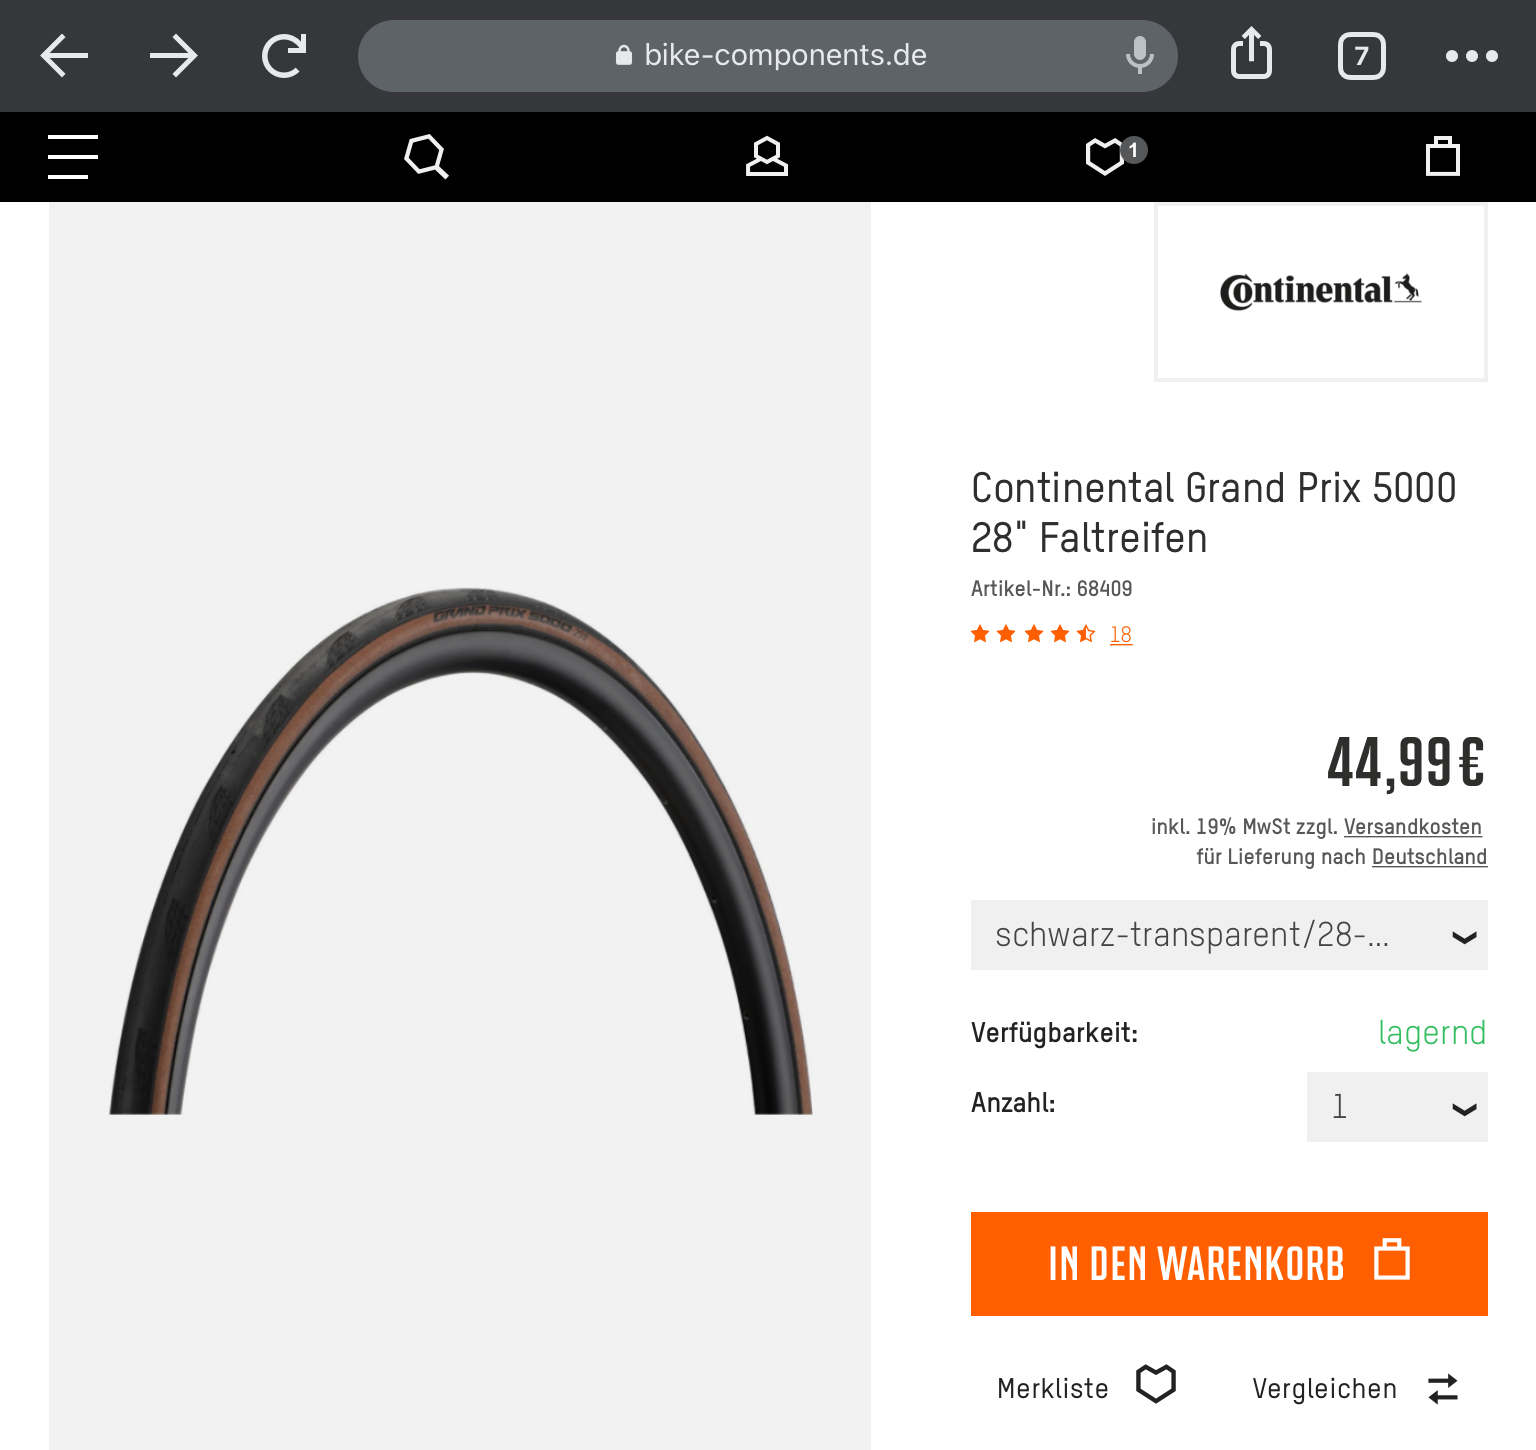Change delivery country via Deutschland link

click(1429, 857)
